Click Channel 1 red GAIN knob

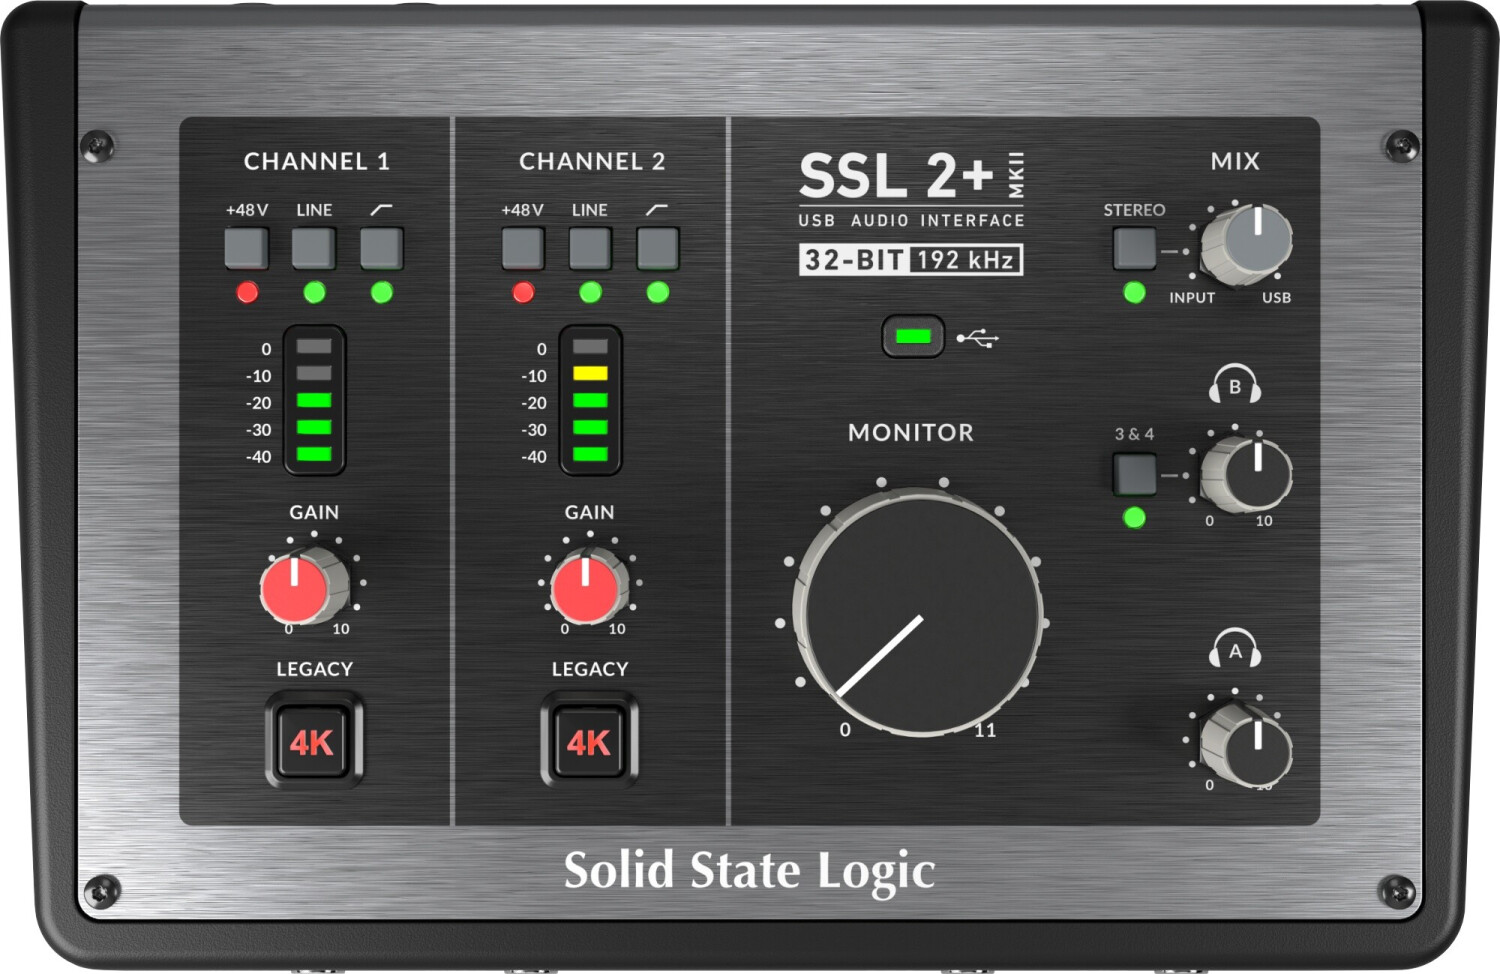click(296, 588)
